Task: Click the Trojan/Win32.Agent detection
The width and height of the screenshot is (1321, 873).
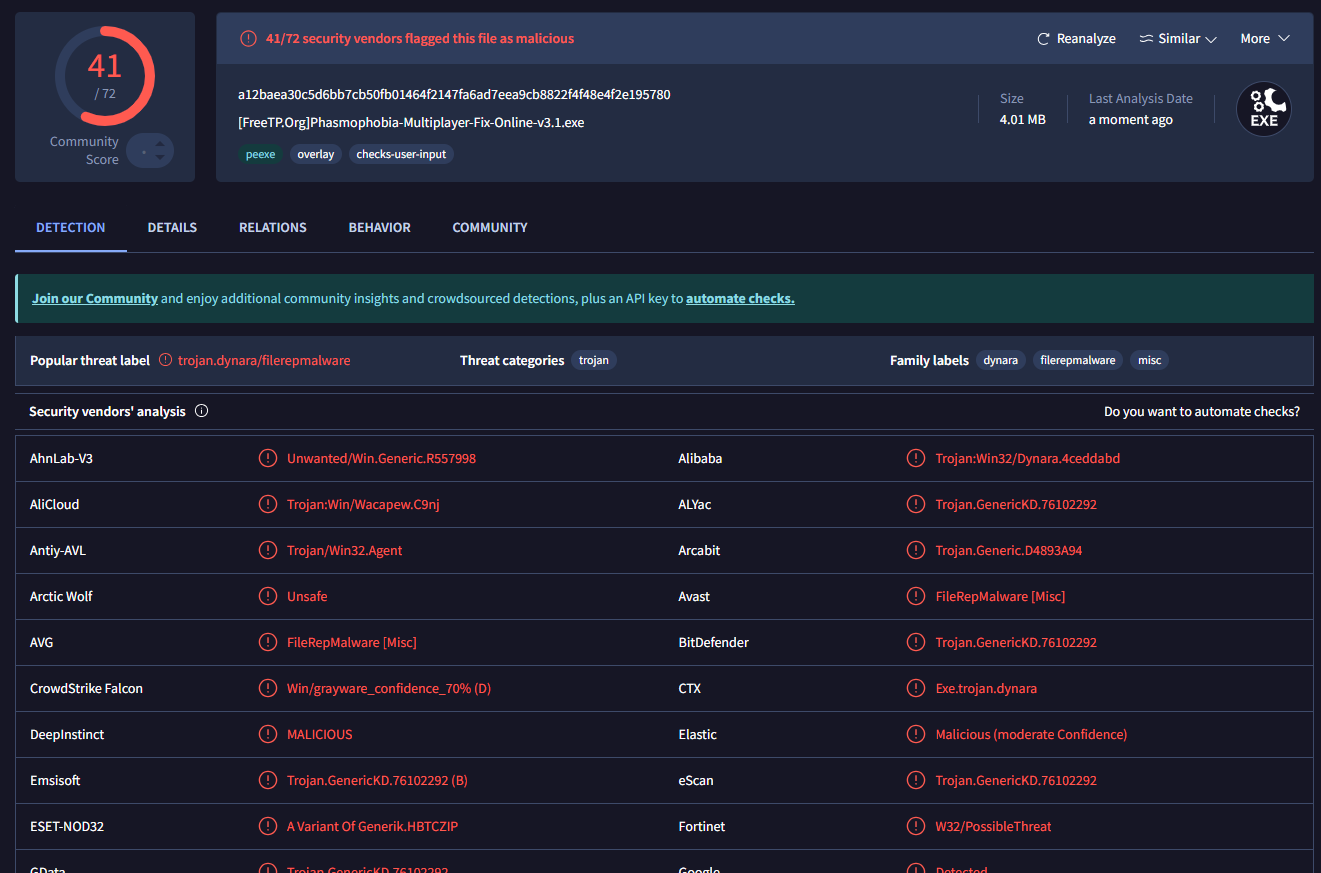Action: (345, 550)
